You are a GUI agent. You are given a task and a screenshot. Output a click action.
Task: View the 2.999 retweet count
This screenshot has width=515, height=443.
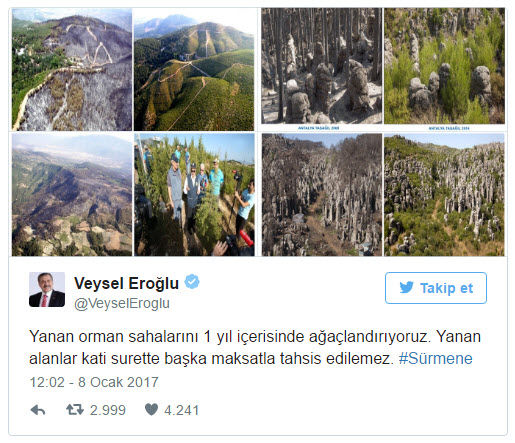coord(108,410)
